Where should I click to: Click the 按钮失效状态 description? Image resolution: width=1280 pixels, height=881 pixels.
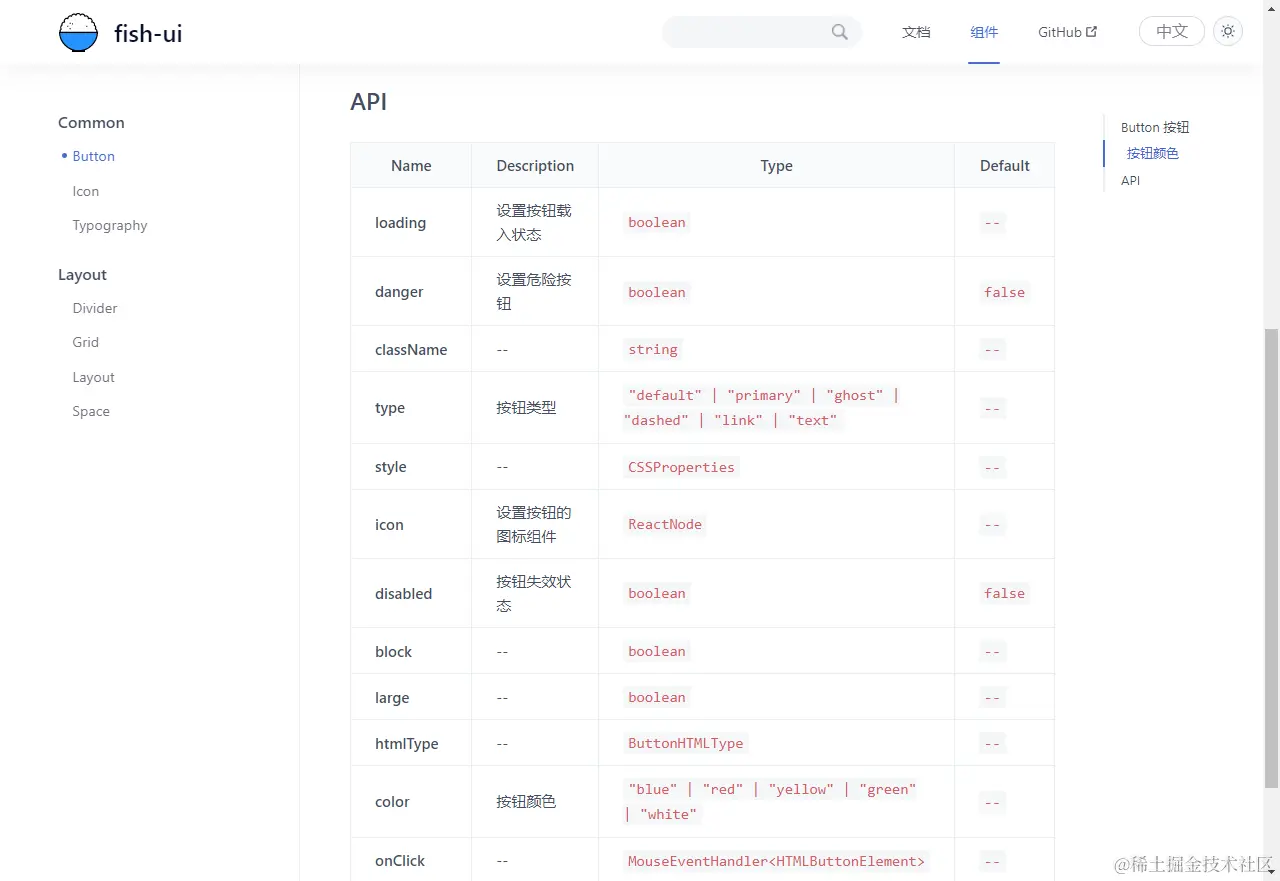tap(534, 594)
